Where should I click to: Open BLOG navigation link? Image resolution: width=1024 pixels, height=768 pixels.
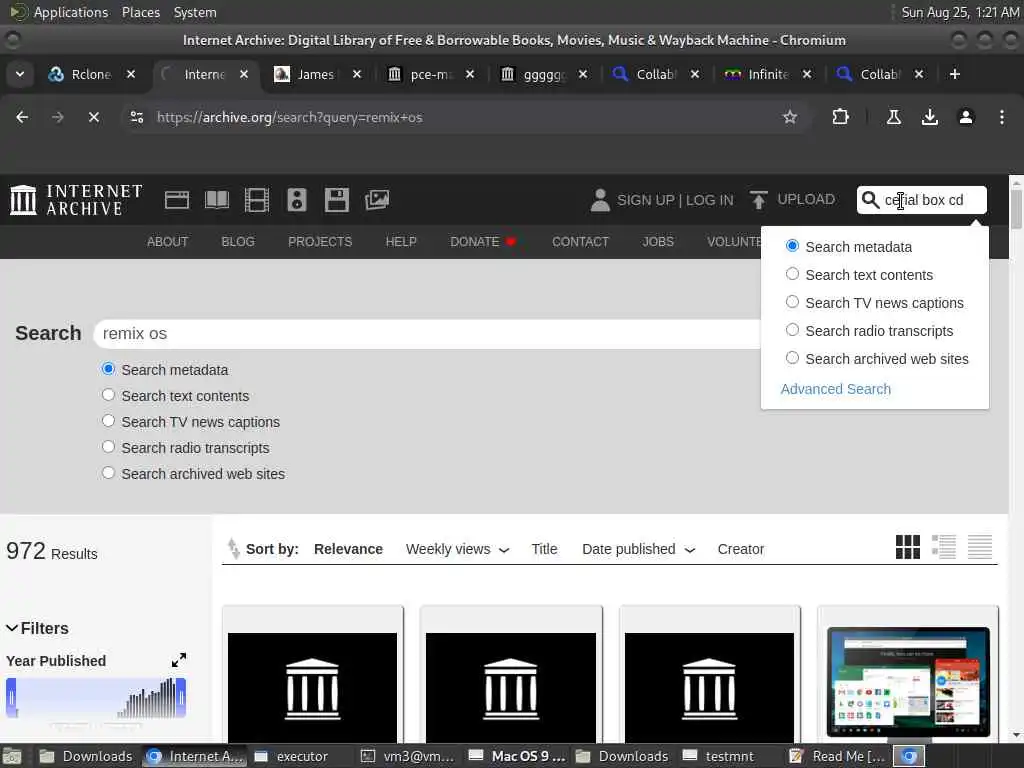click(238, 242)
